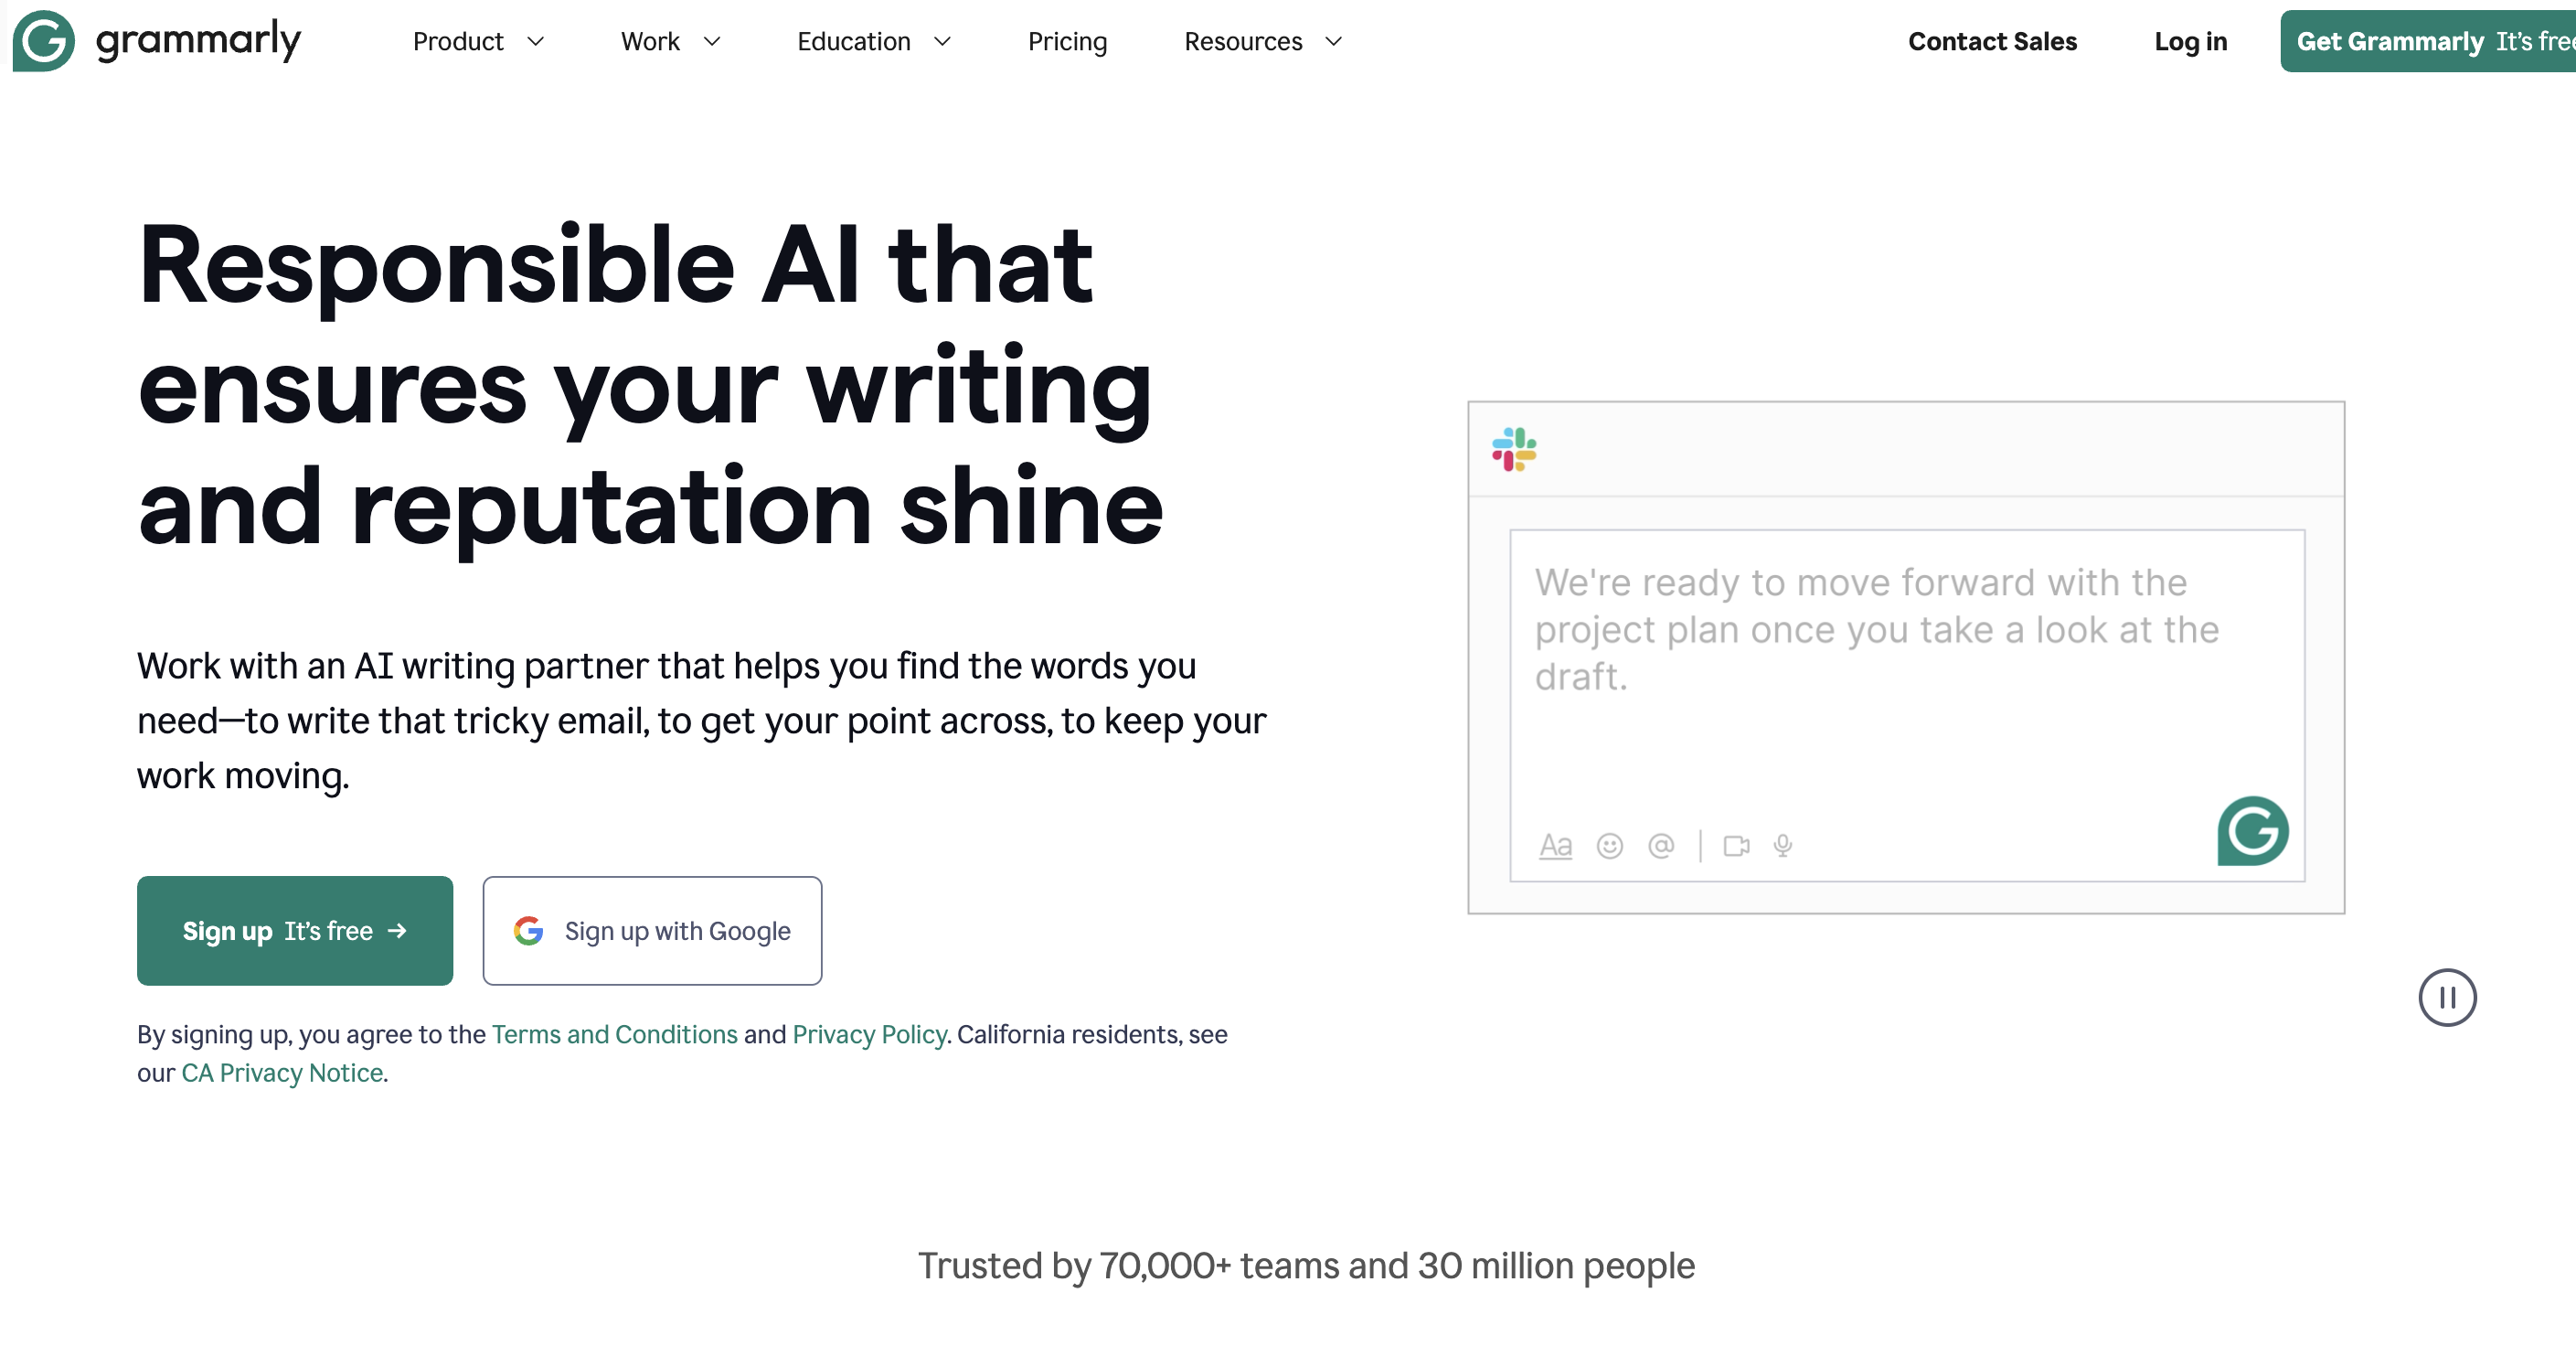This screenshot has height=1346, width=2576.
Task: Click Sign up with Google button
Action: pos(653,930)
